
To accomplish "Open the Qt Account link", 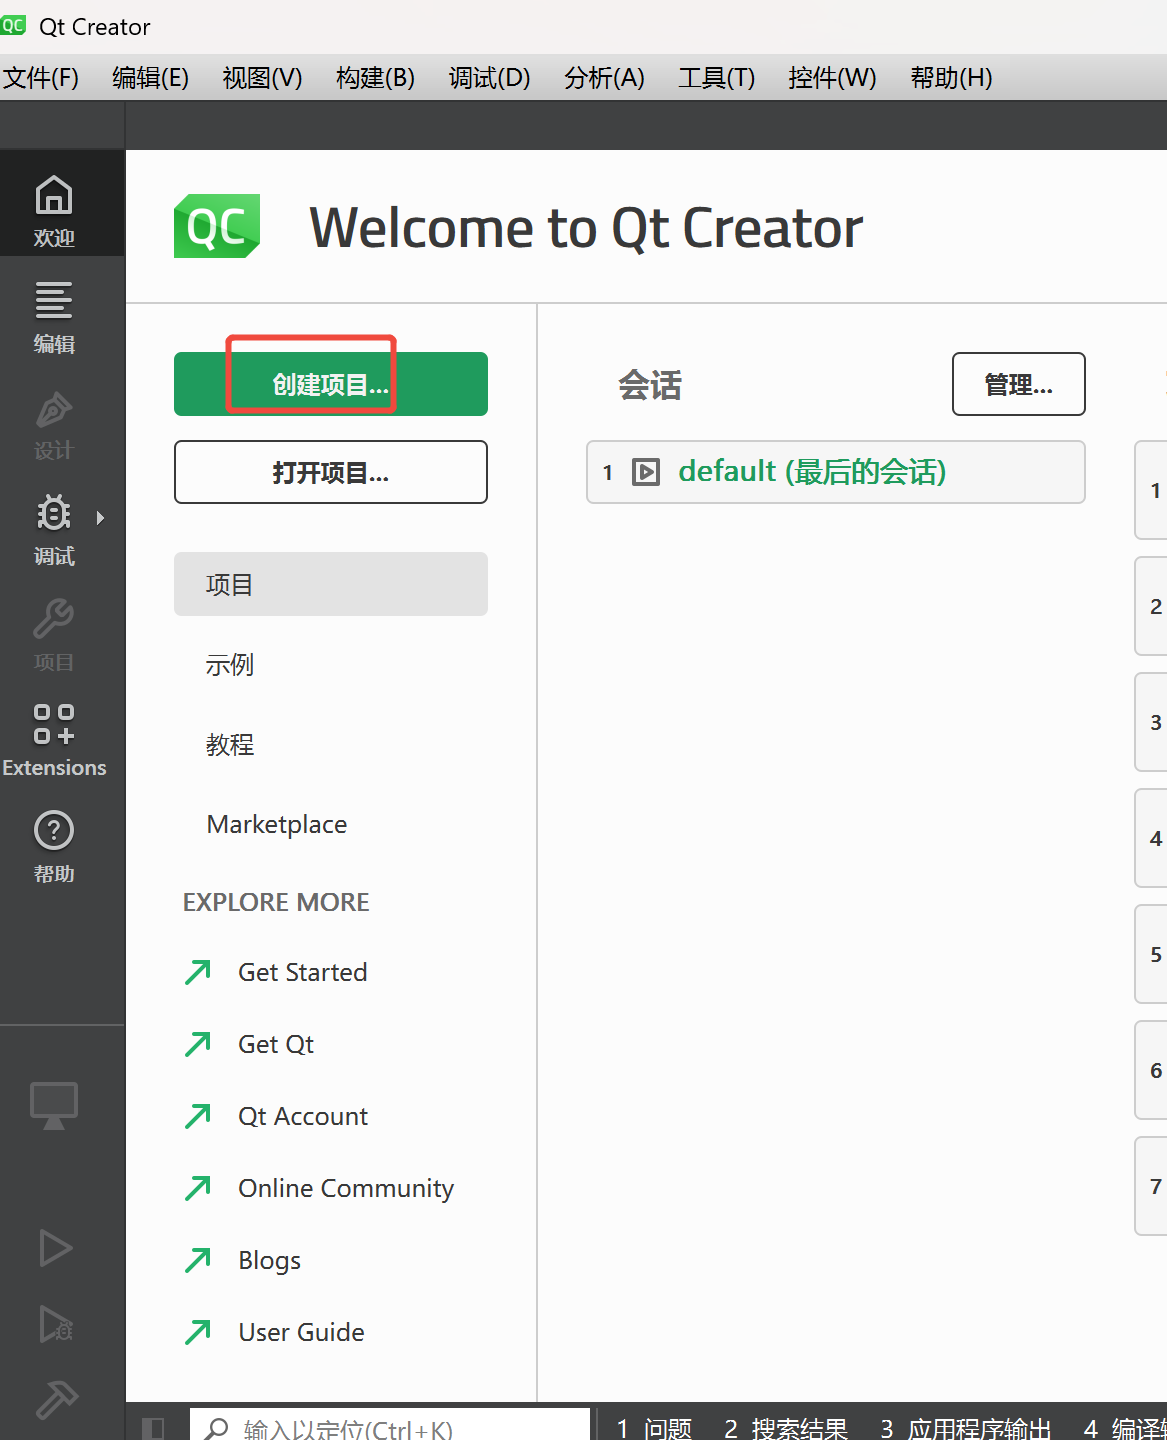I will pyautogui.click(x=303, y=1116).
